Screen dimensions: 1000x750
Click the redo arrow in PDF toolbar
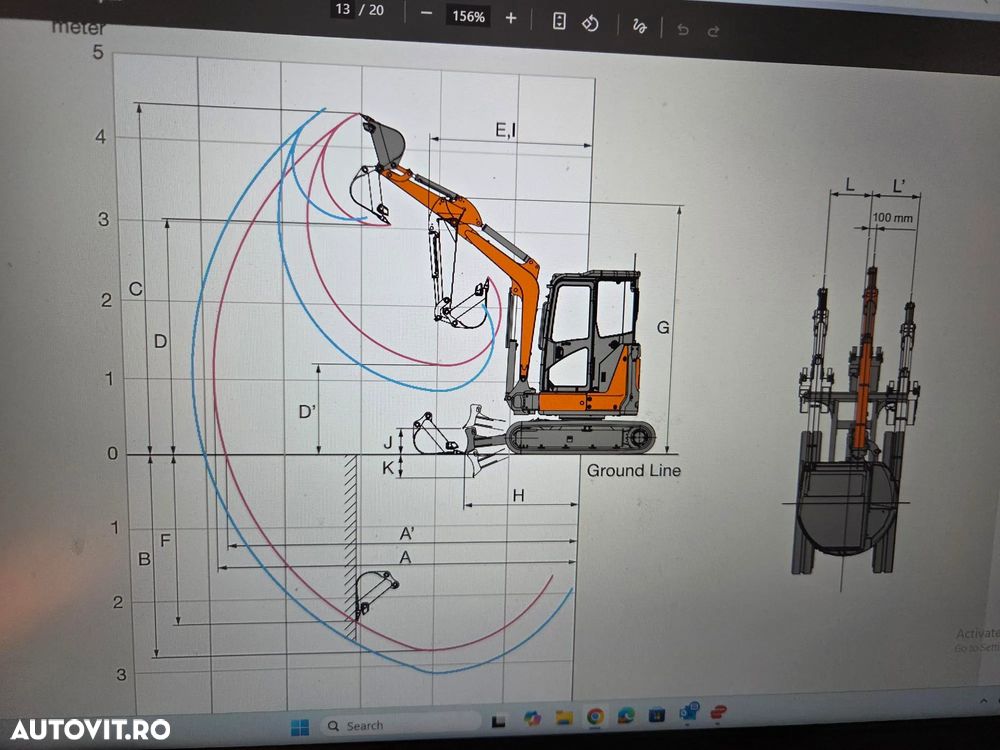(714, 31)
